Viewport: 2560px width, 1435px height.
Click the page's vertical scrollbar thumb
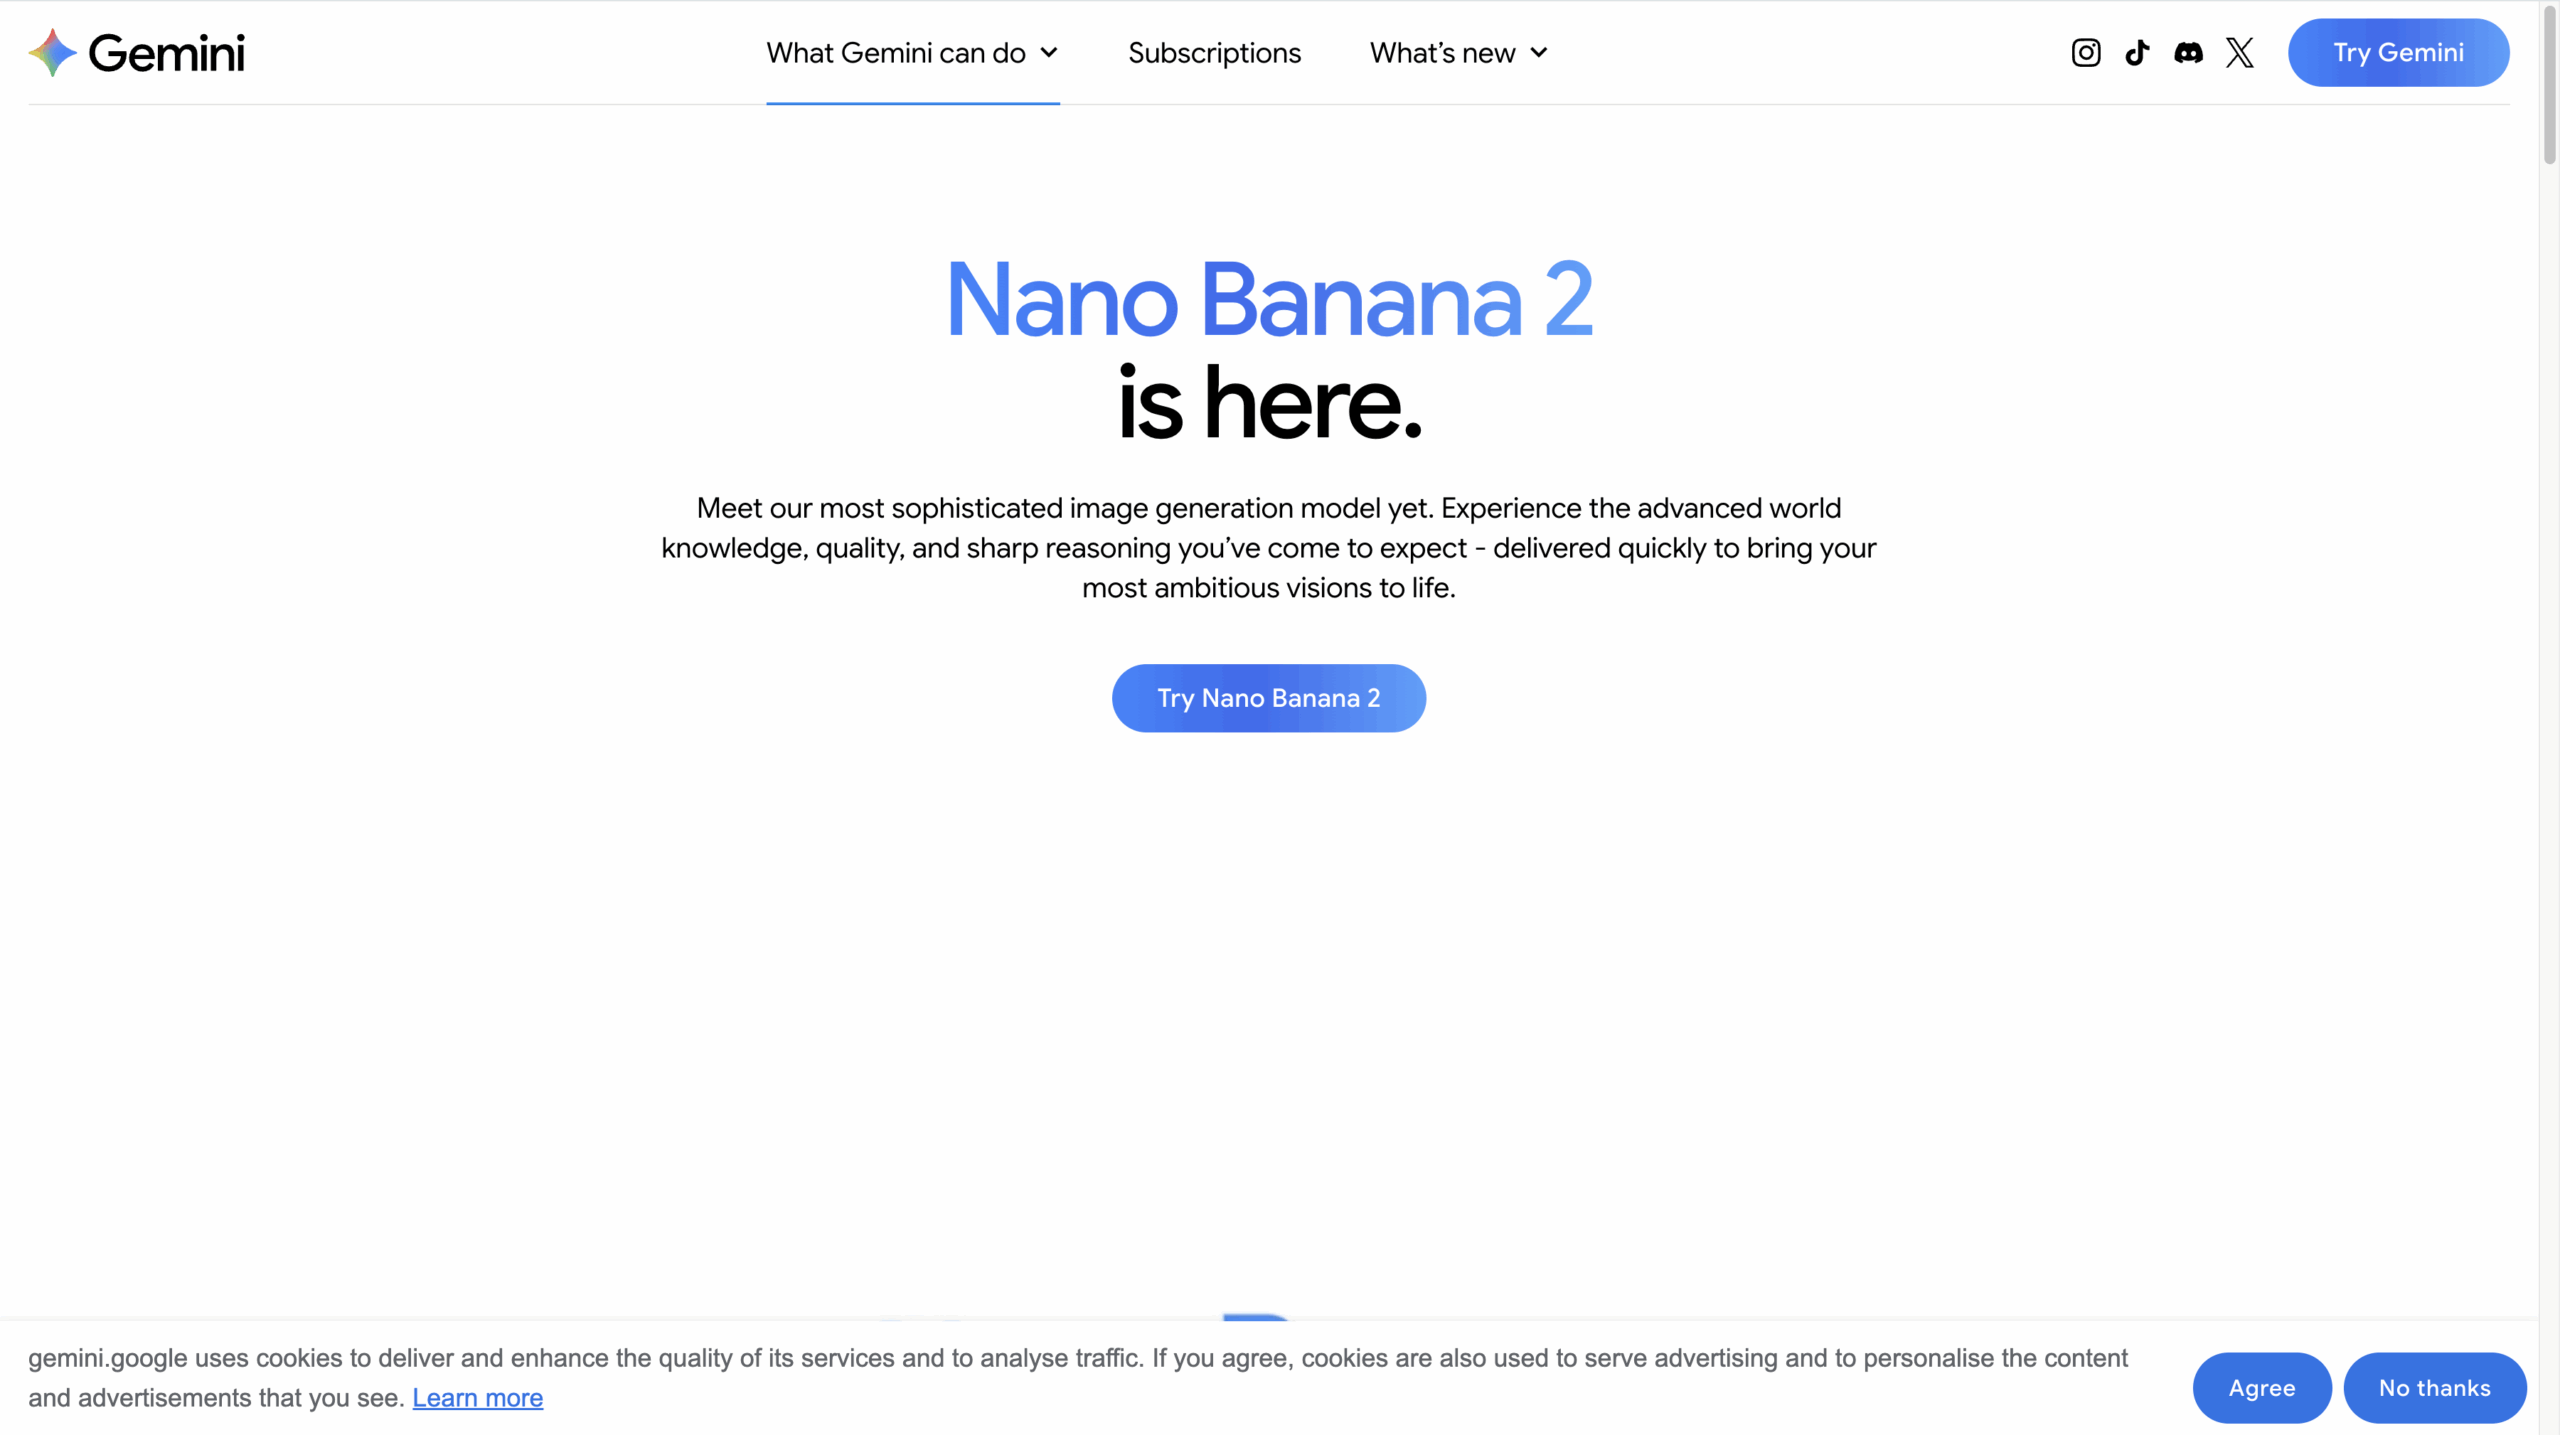2549,83
